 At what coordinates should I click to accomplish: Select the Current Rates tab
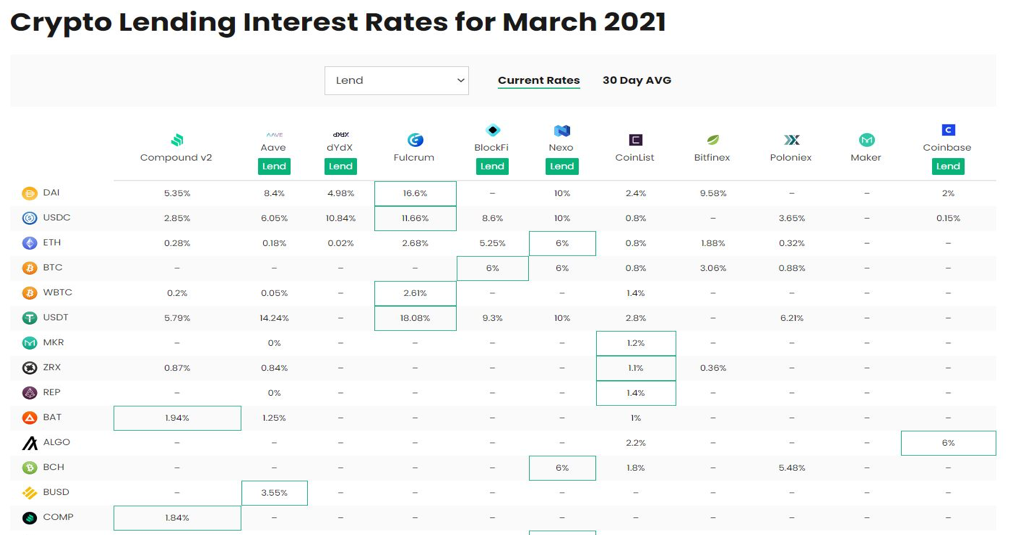click(x=538, y=81)
